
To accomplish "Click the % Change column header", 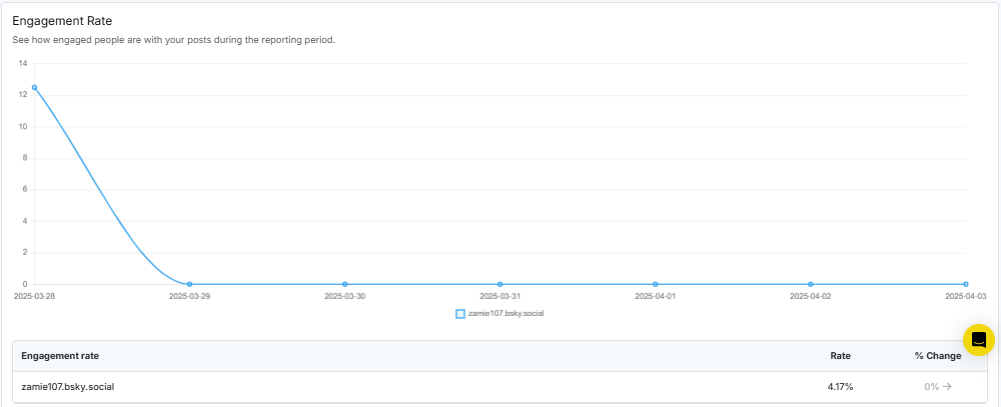I will [938, 355].
